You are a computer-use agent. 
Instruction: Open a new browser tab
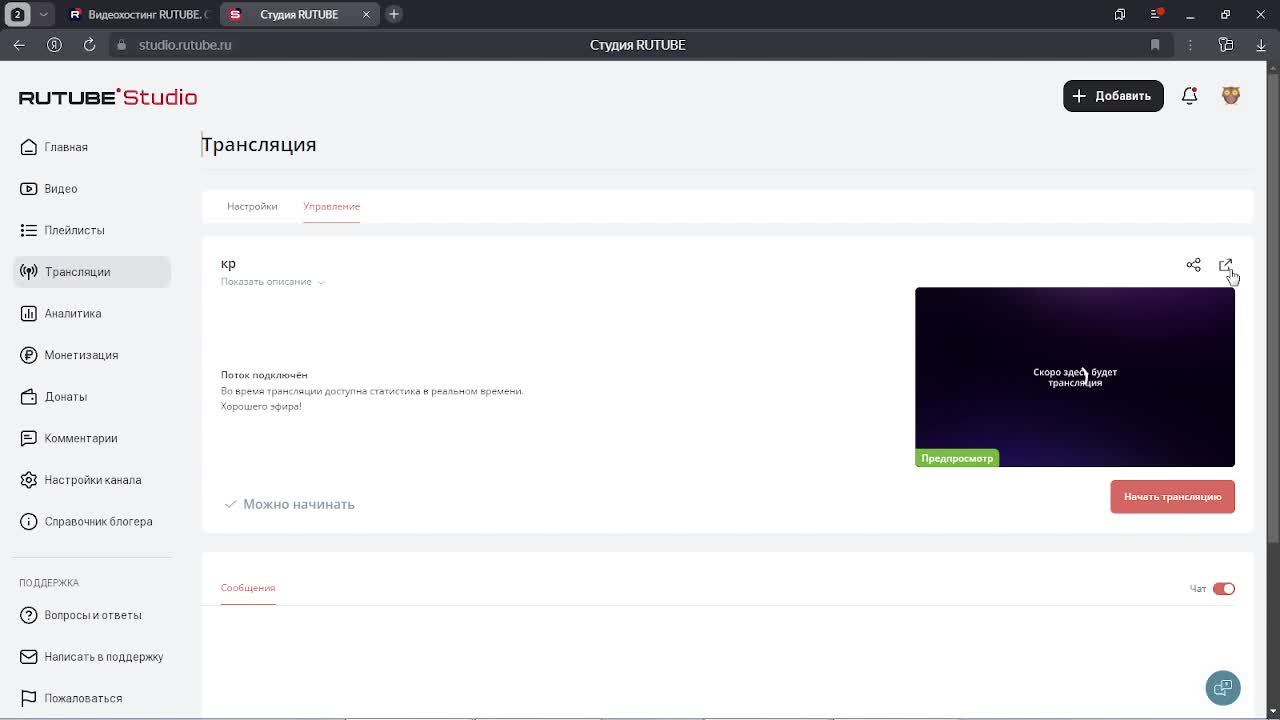coord(394,14)
